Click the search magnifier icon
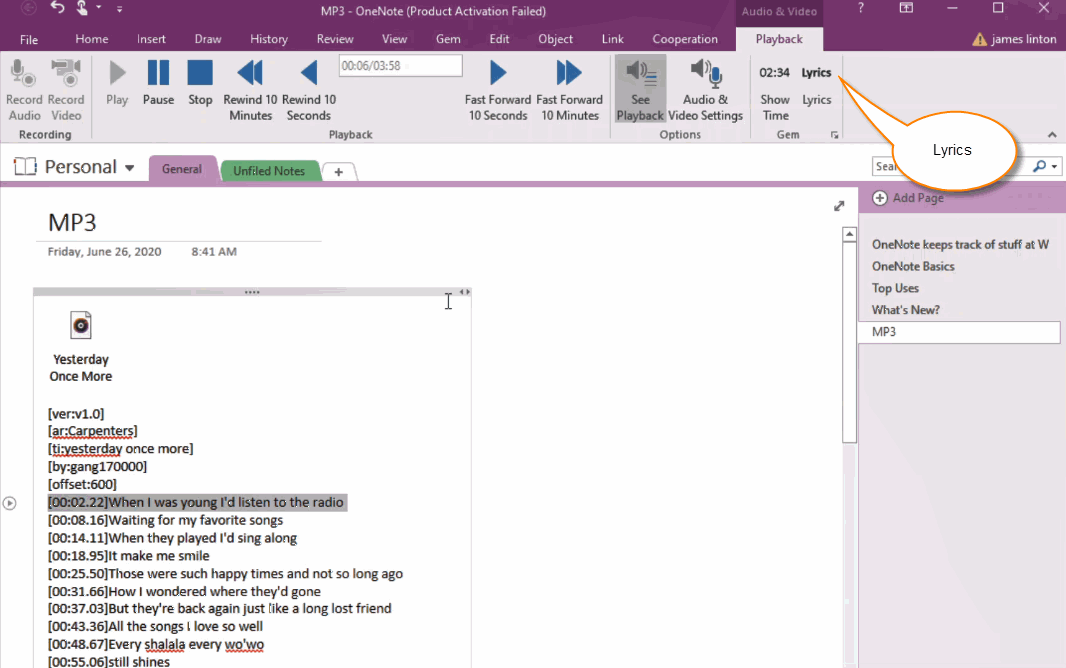 click(1039, 166)
